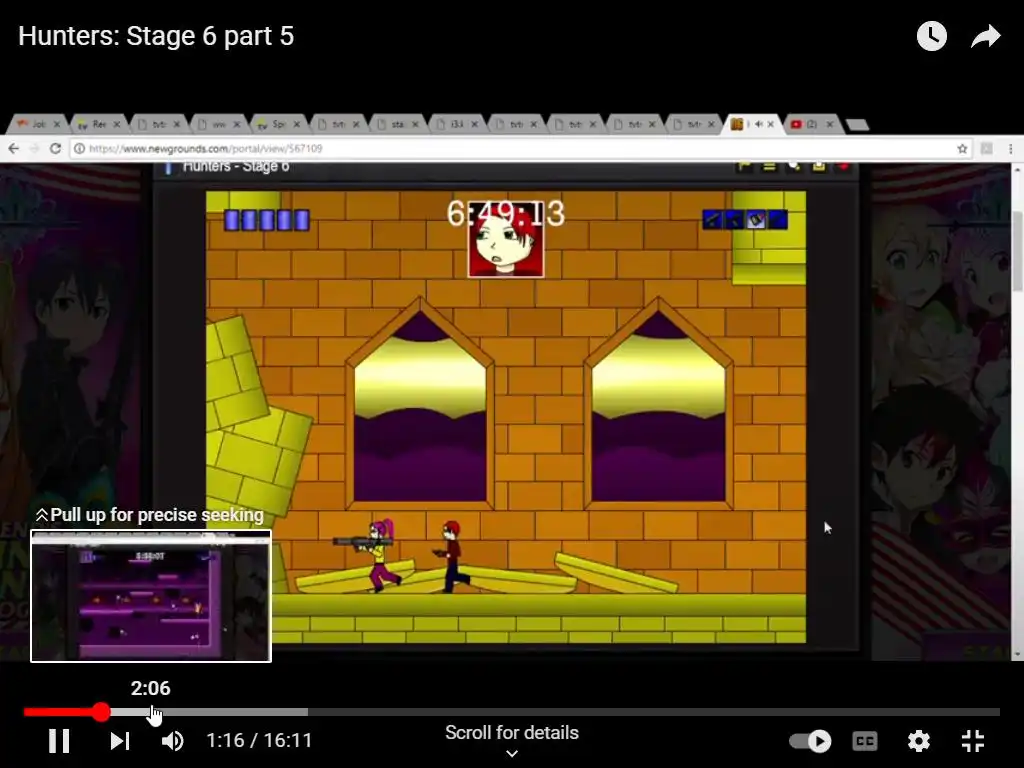Skip to the next video
The width and height of the screenshot is (1024, 768).
click(120, 741)
